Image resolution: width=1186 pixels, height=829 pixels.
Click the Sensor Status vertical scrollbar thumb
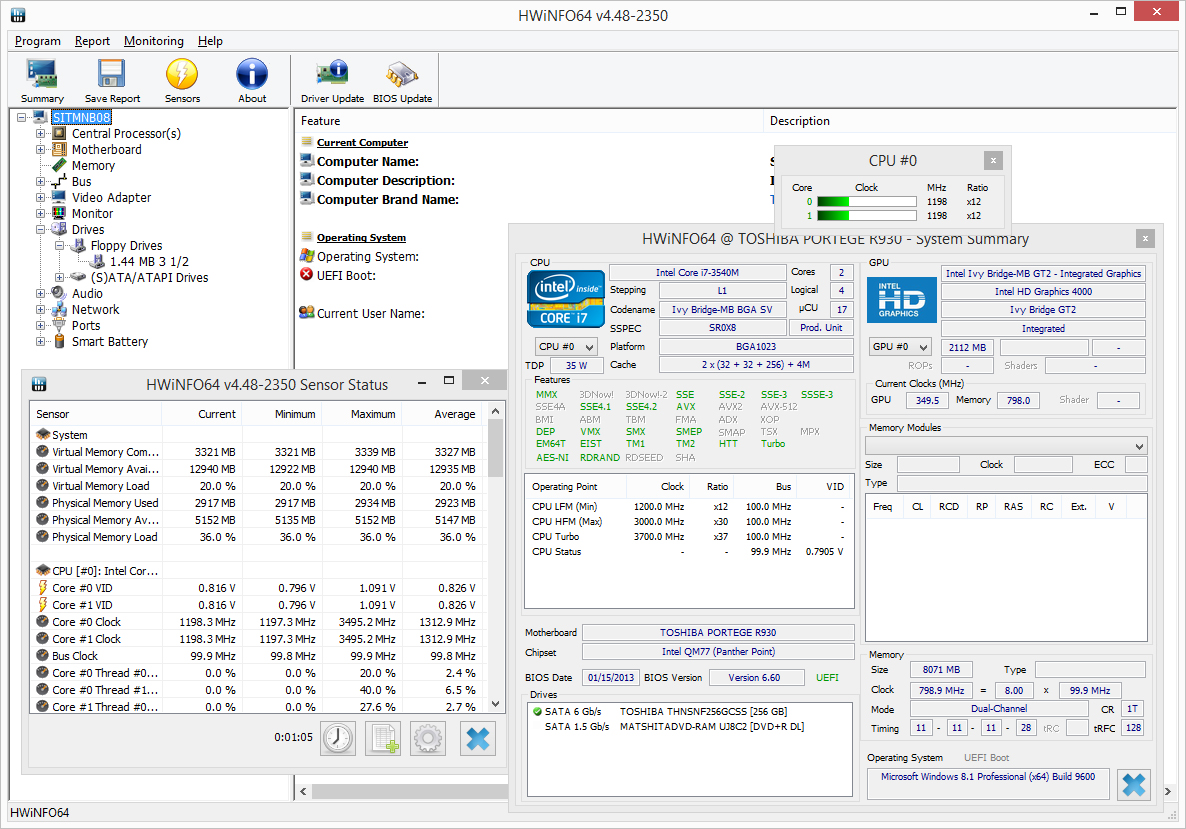pyautogui.click(x=495, y=448)
